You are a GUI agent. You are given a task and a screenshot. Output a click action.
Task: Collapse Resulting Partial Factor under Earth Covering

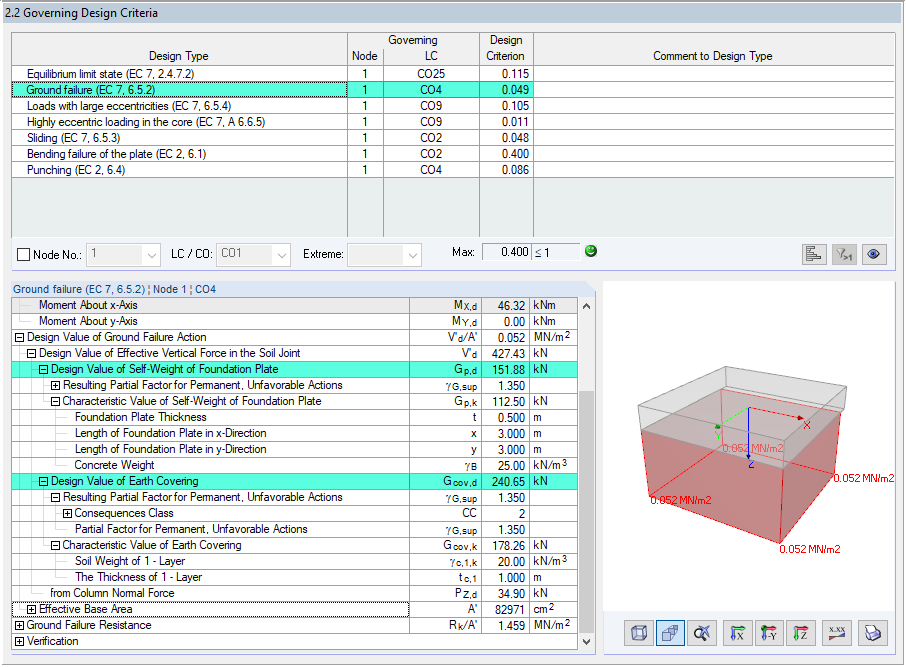coord(55,498)
